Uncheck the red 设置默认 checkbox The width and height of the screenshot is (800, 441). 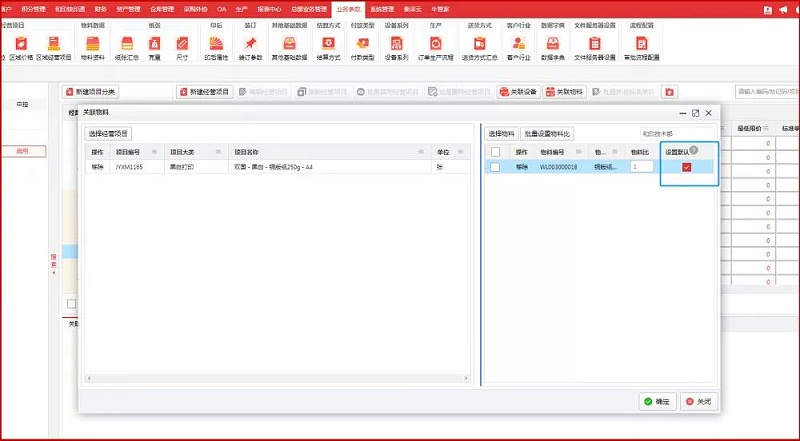tap(686, 167)
